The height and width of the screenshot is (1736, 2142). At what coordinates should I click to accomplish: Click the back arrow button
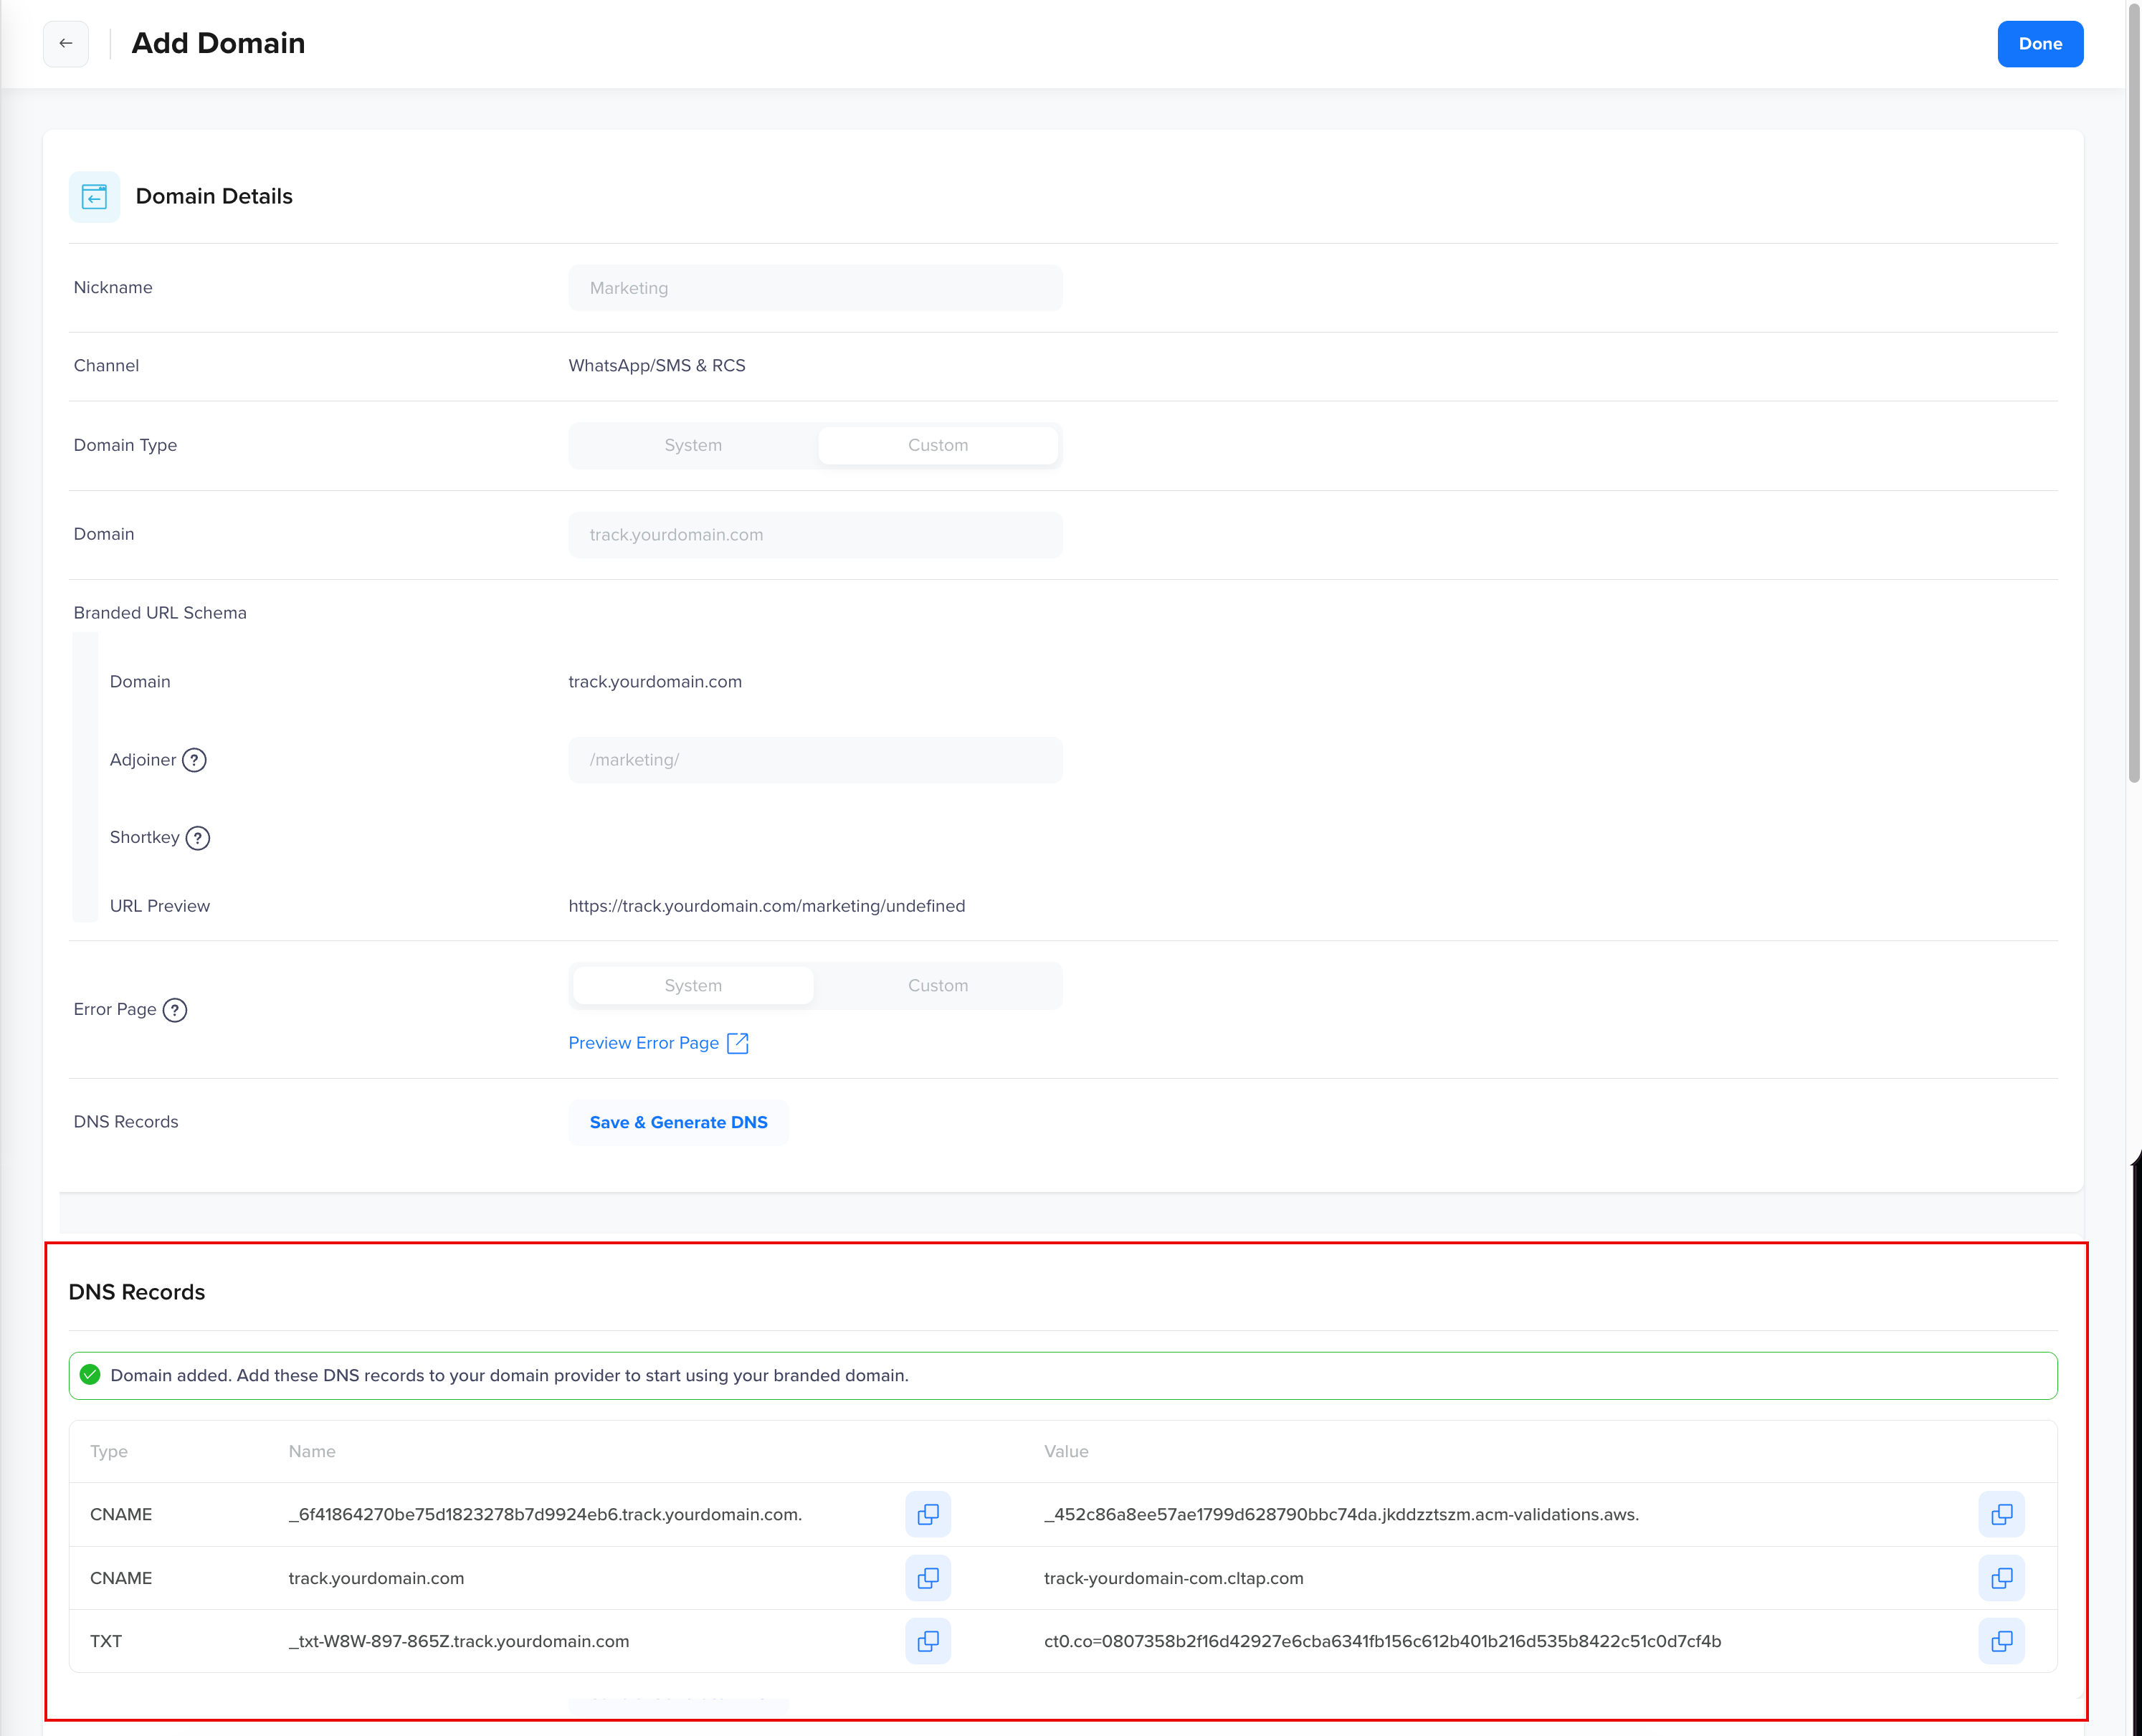click(66, 44)
